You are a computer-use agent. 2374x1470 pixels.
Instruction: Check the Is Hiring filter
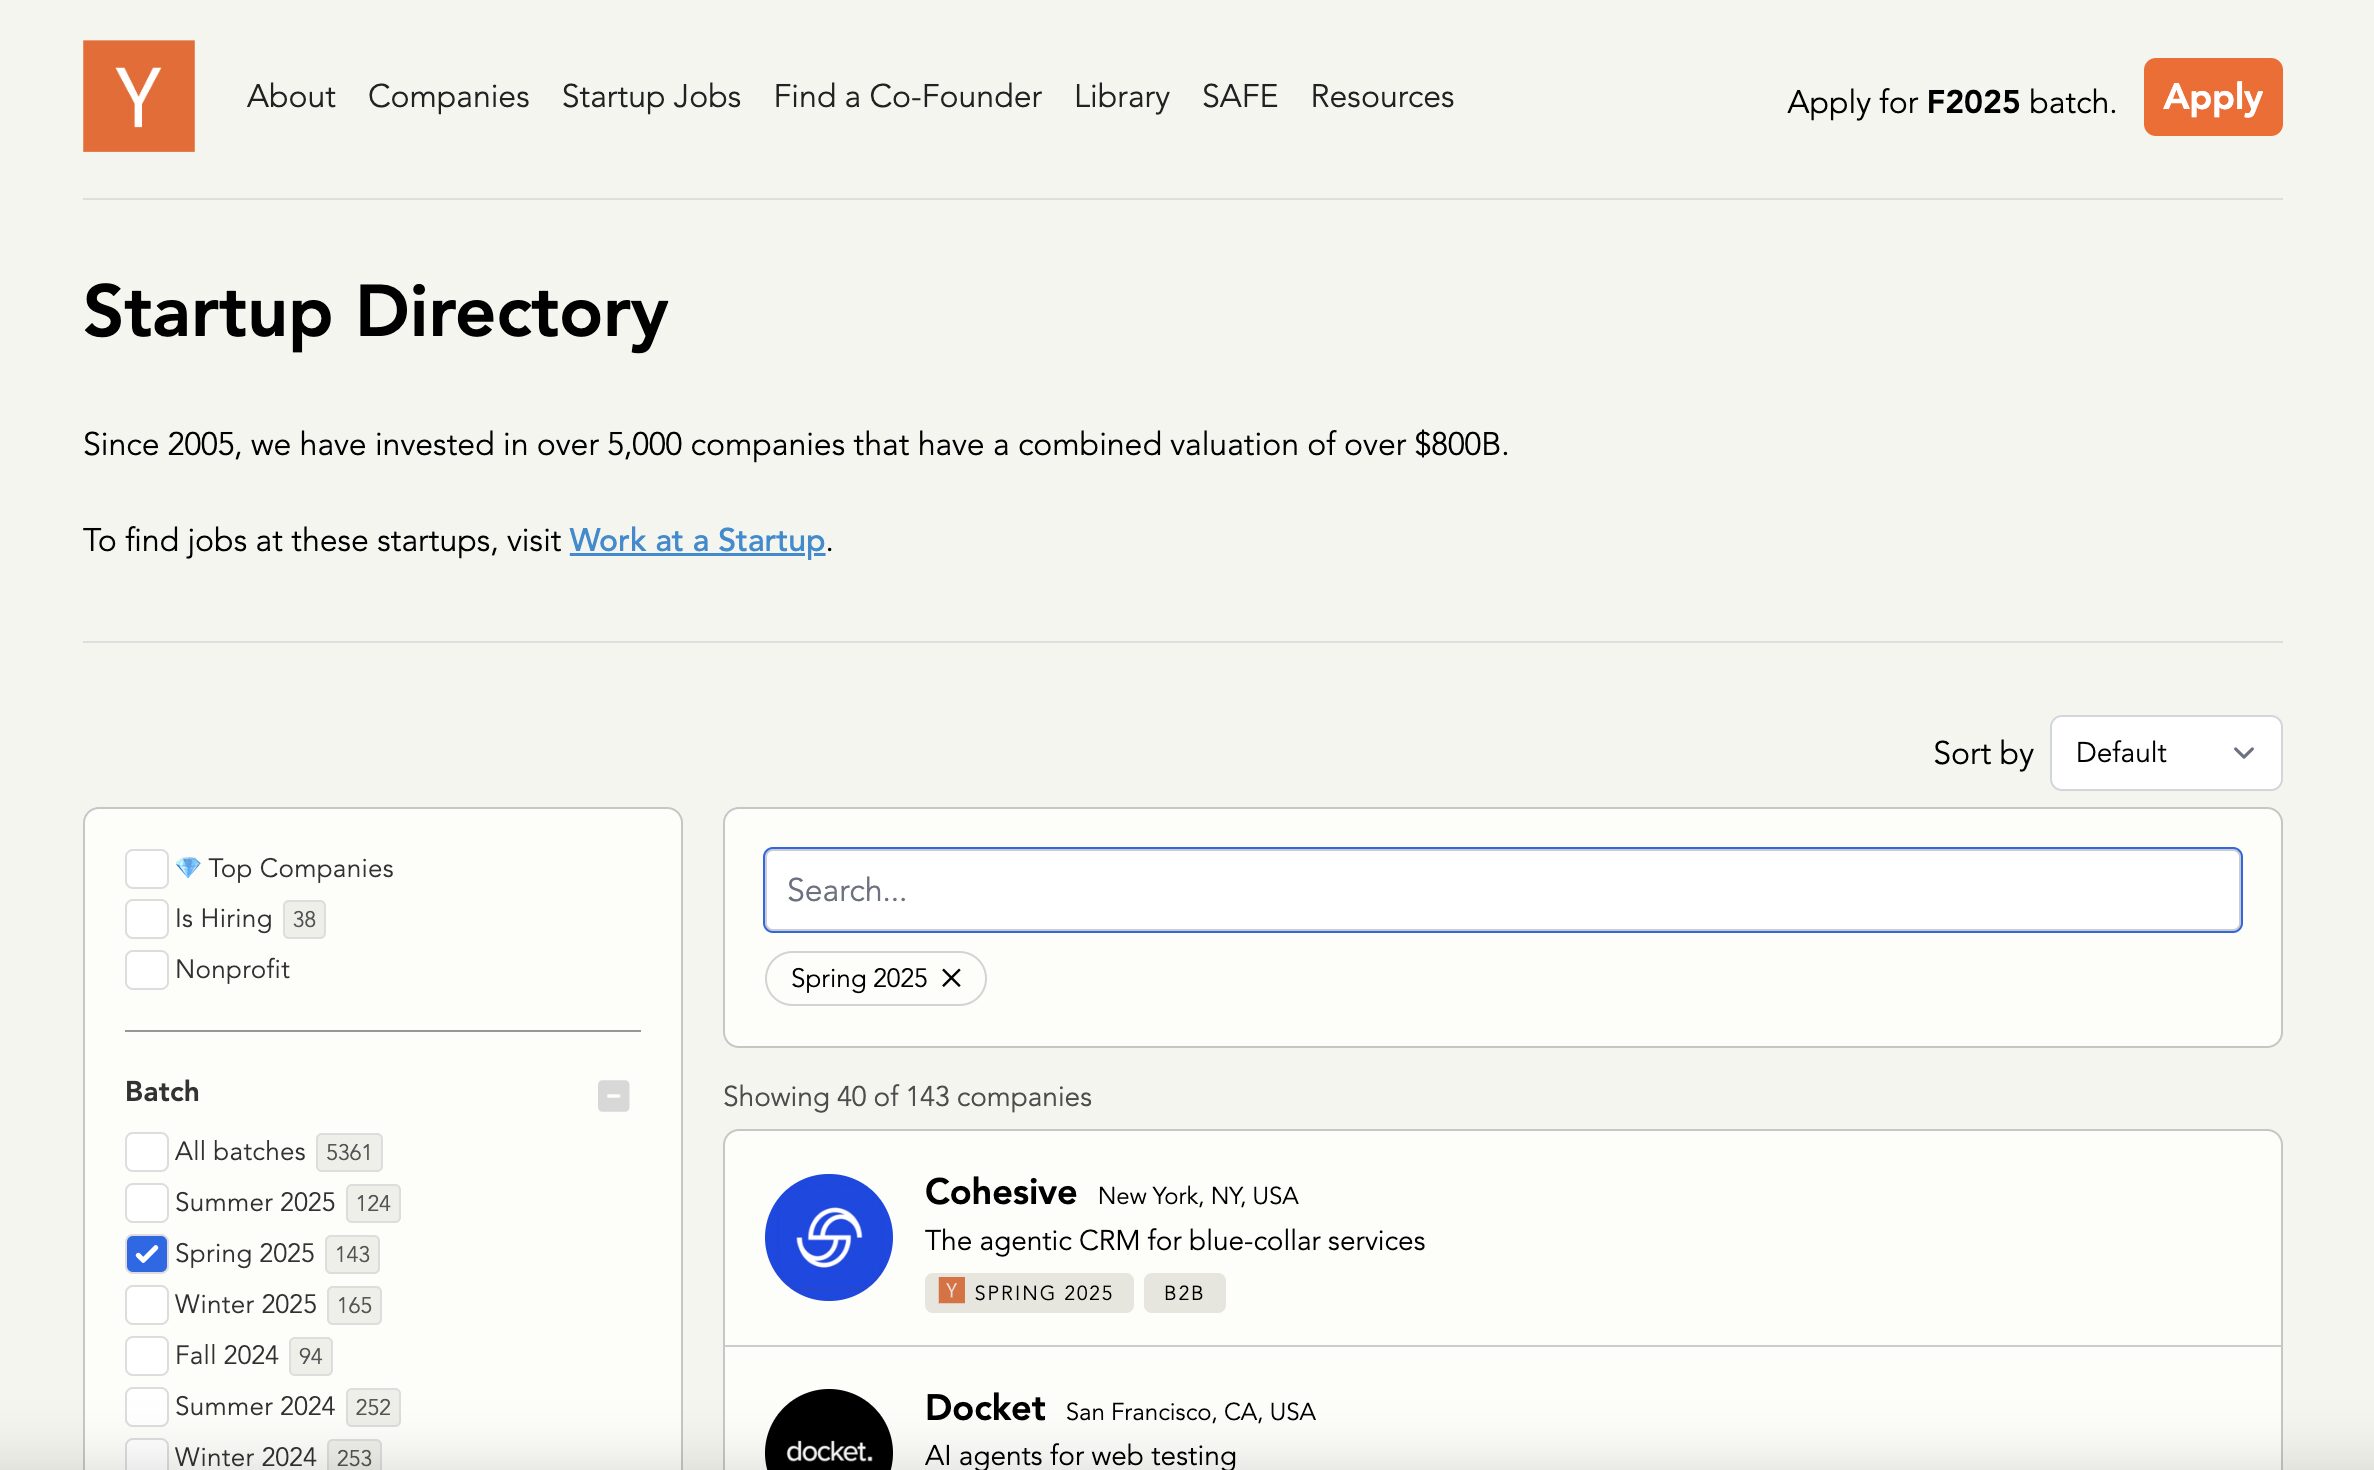click(x=146, y=918)
